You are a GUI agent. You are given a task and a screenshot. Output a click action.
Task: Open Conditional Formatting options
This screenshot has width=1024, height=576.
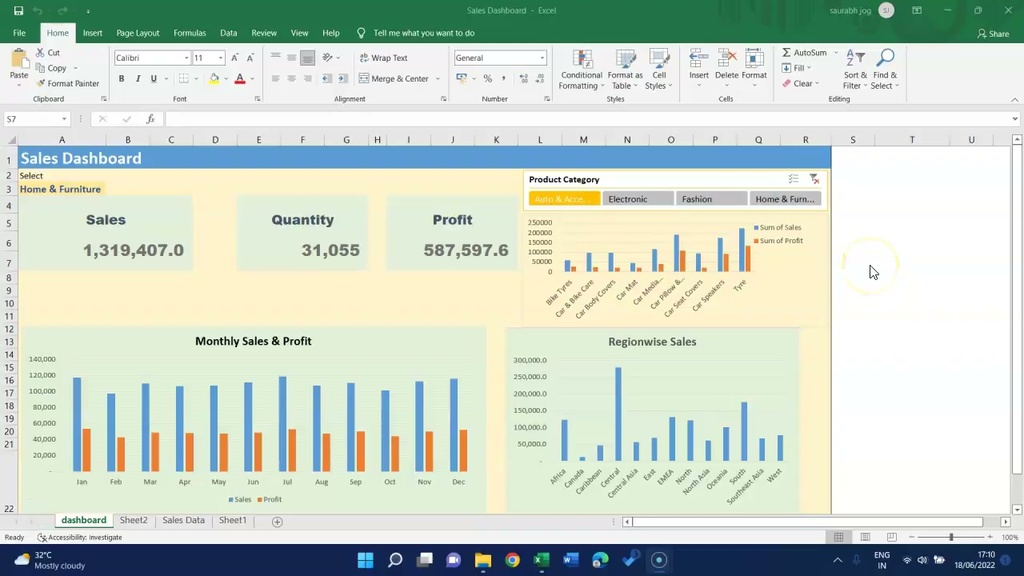581,70
